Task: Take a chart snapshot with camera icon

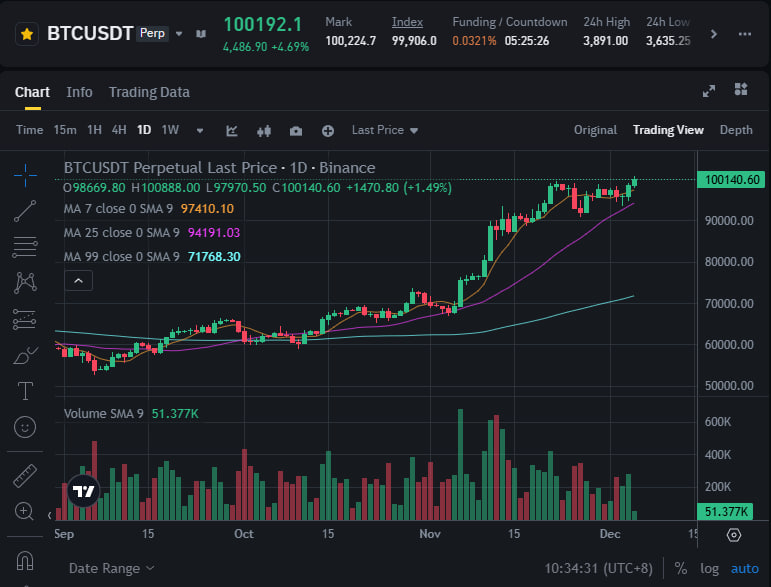Action: point(296,131)
